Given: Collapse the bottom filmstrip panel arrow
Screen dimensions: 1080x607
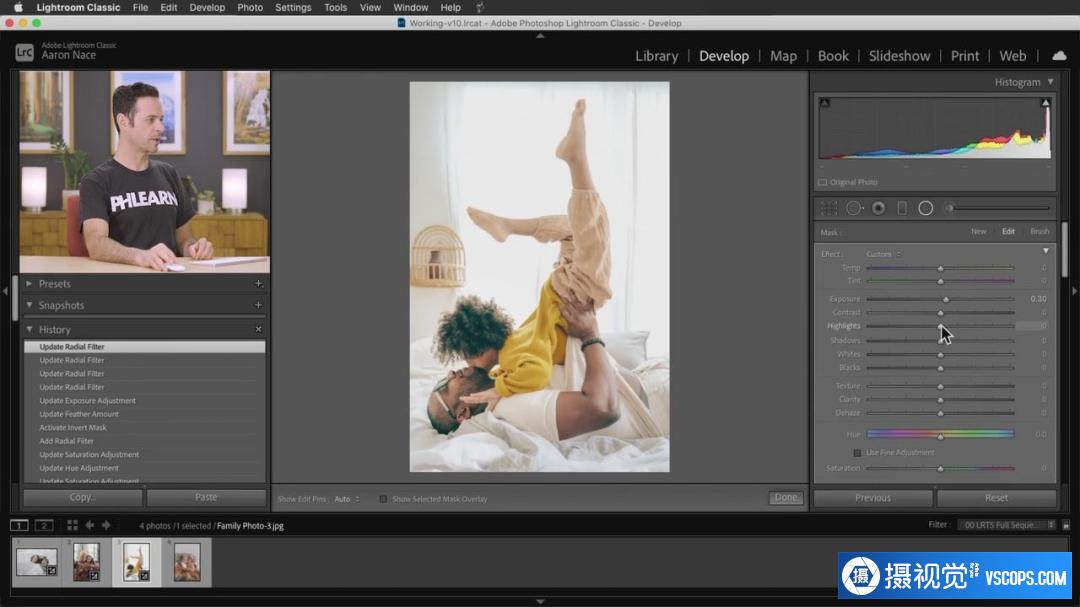Looking at the screenshot, I should click(540, 601).
